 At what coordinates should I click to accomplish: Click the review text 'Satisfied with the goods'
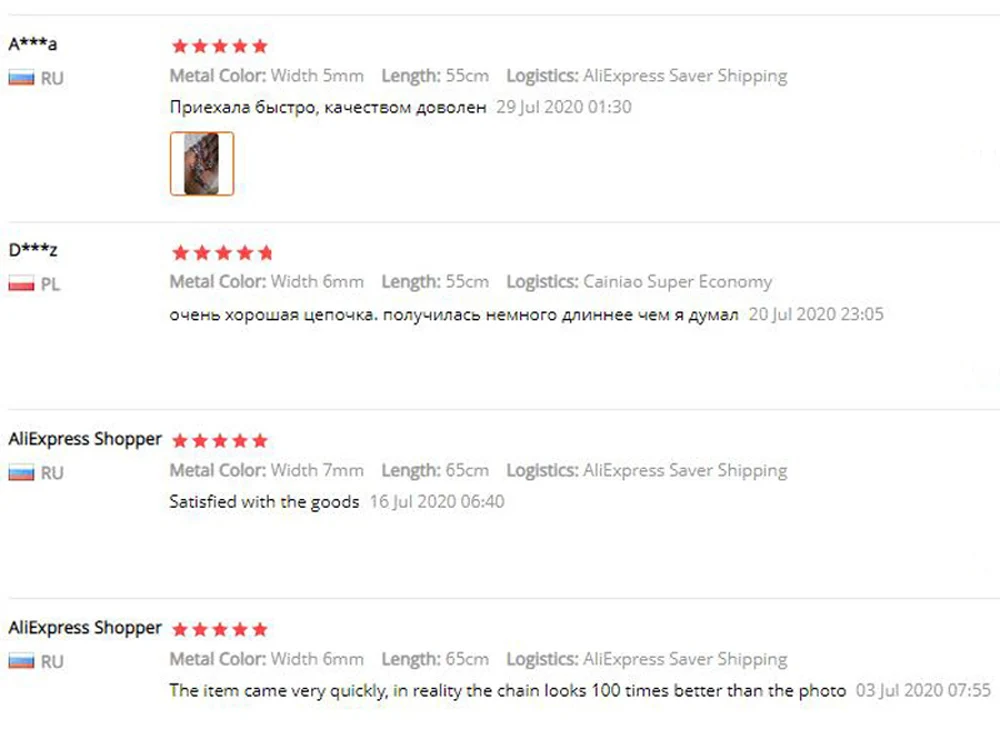pyautogui.click(x=264, y=502)
